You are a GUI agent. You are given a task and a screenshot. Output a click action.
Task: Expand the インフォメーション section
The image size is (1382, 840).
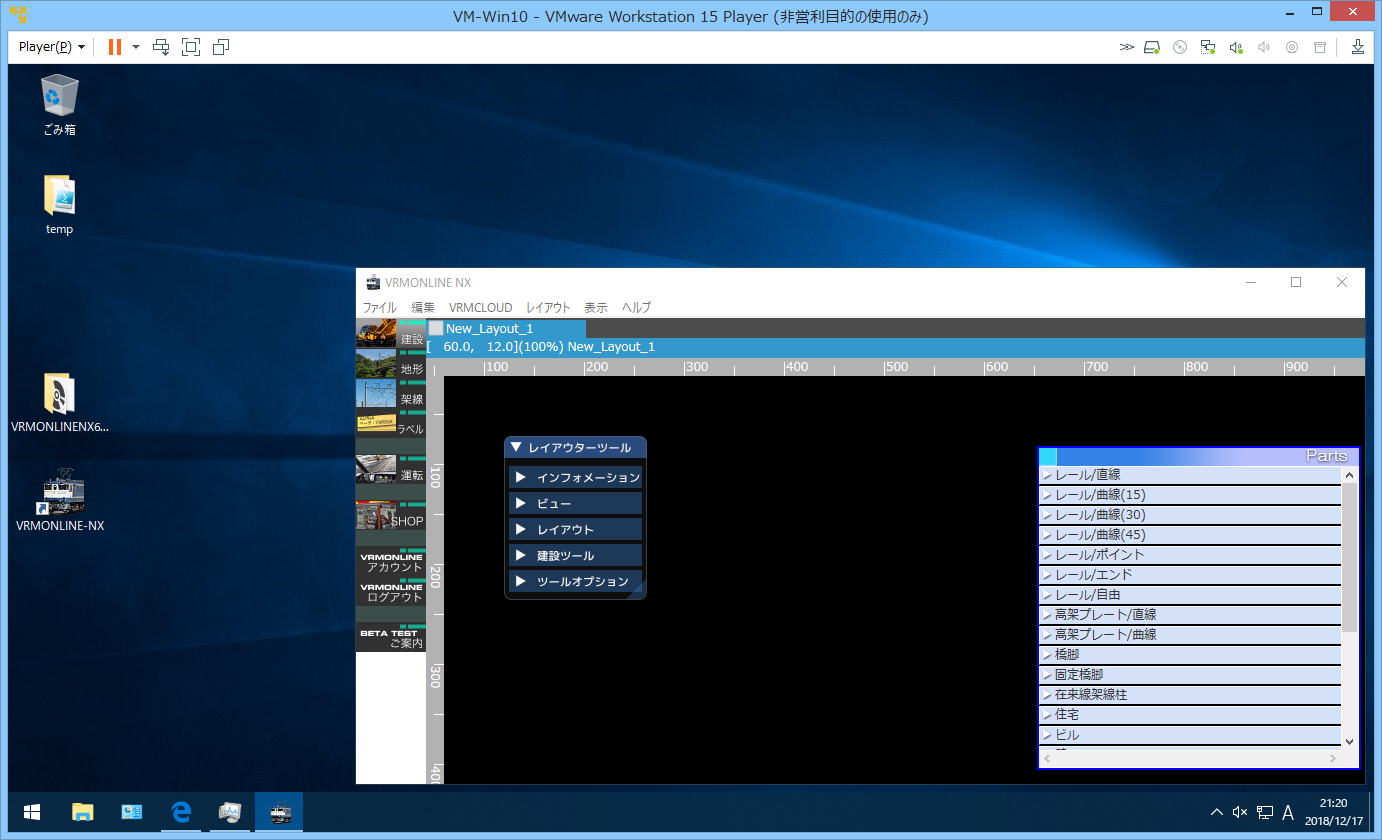[575, 477]
